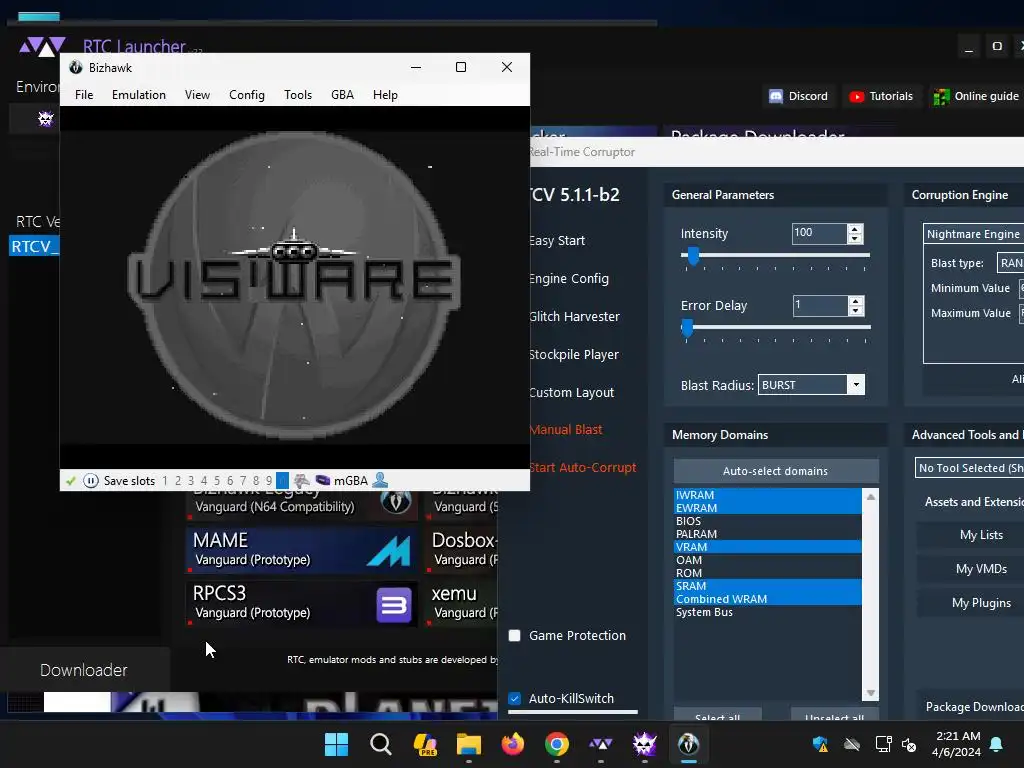Launch the xemu Vanguard card
The image size is (1024, 768).
point(463,602)
